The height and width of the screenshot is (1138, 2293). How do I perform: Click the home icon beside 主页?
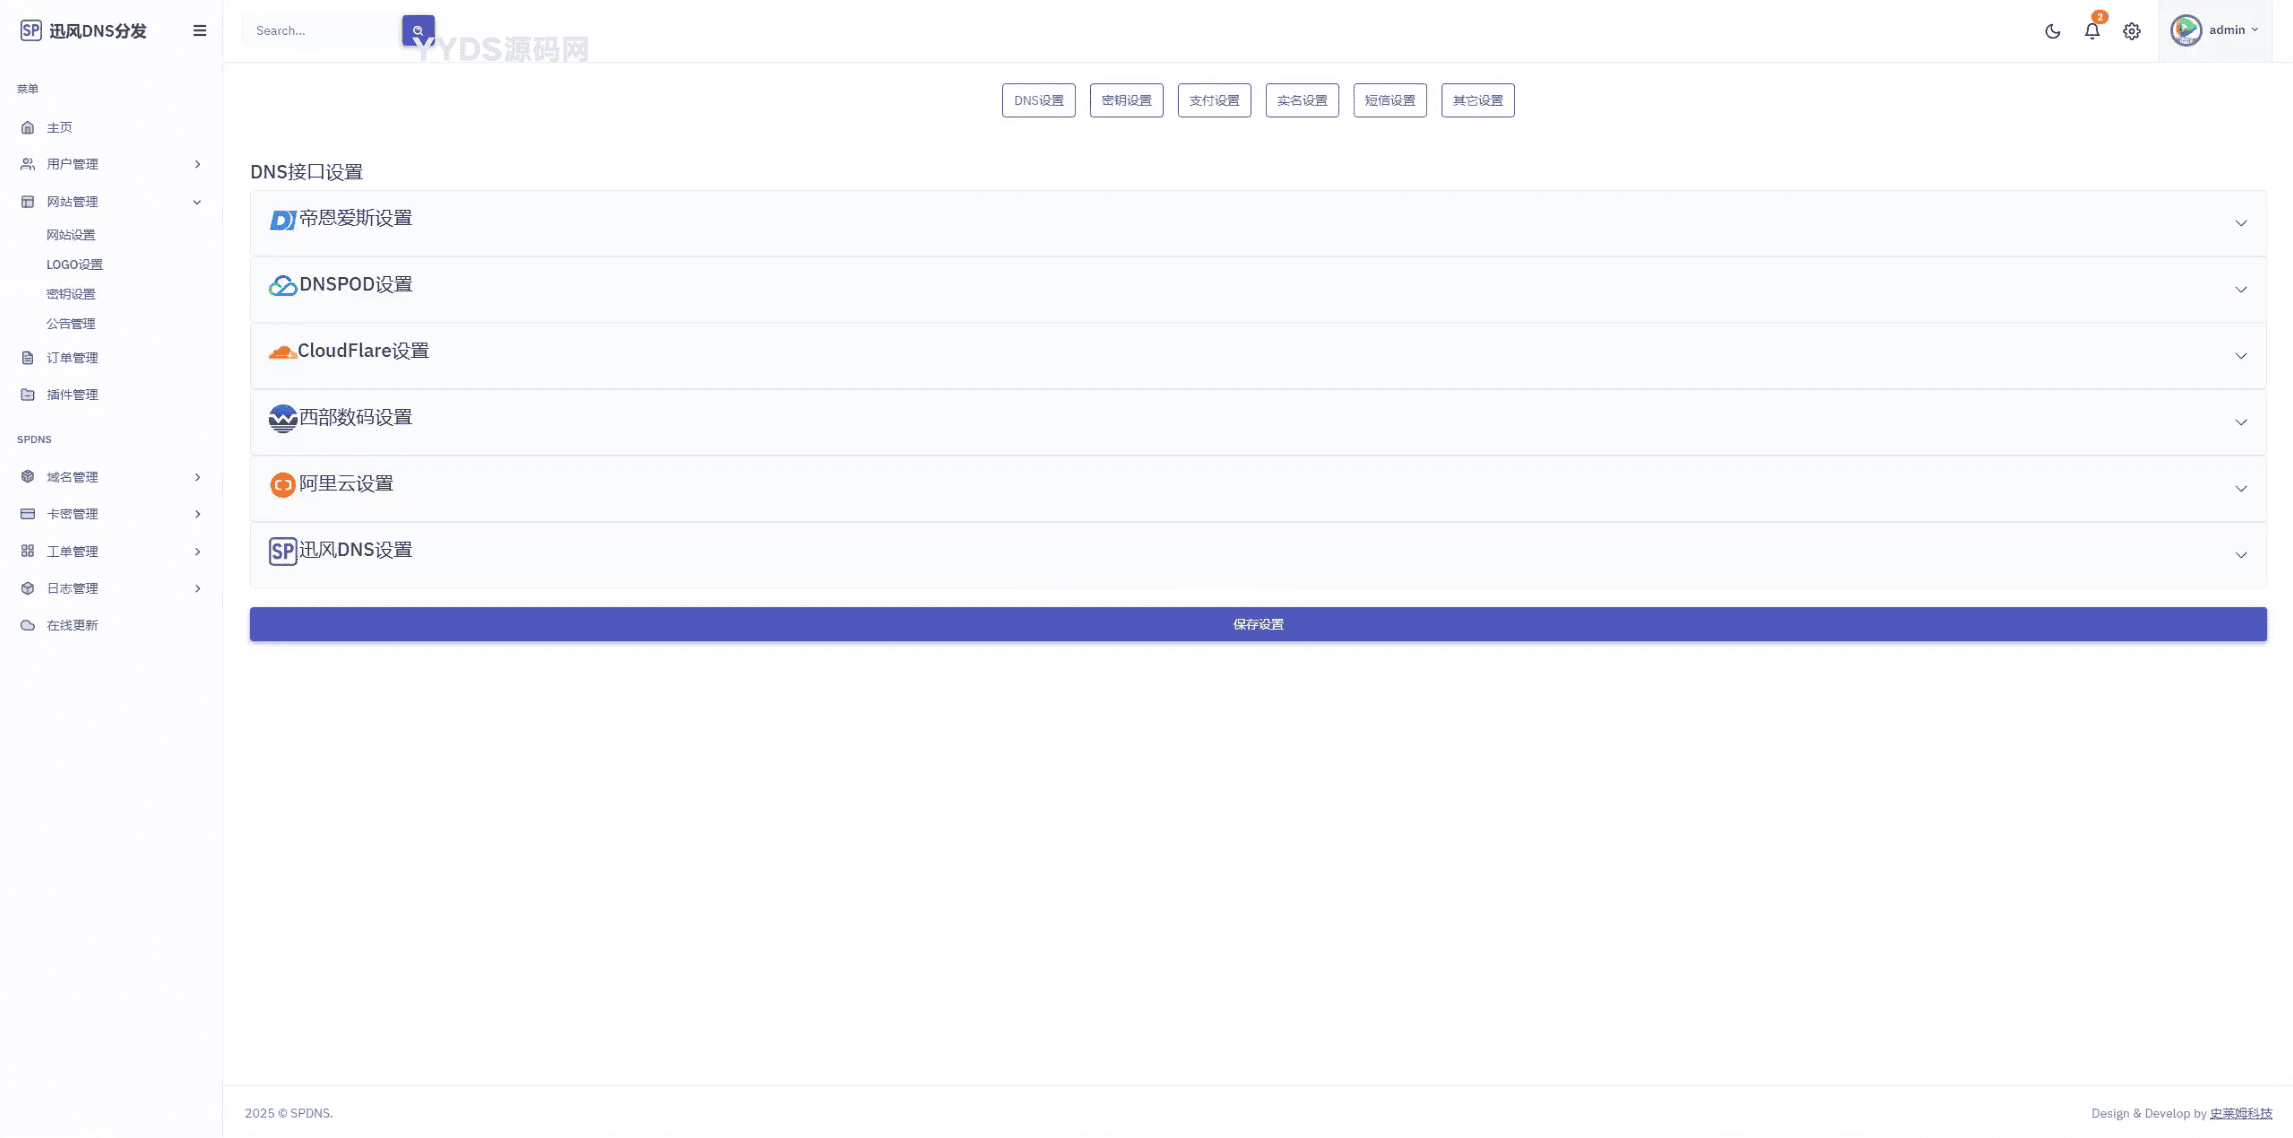[28, 128]
